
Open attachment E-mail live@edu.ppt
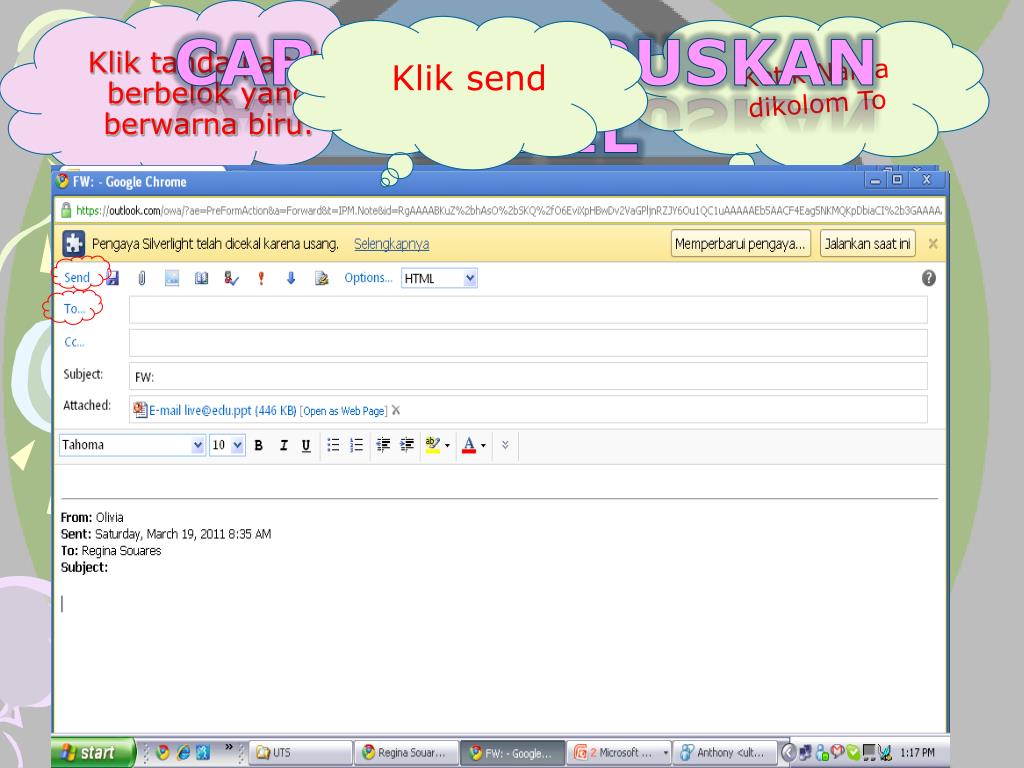[222, 410]
